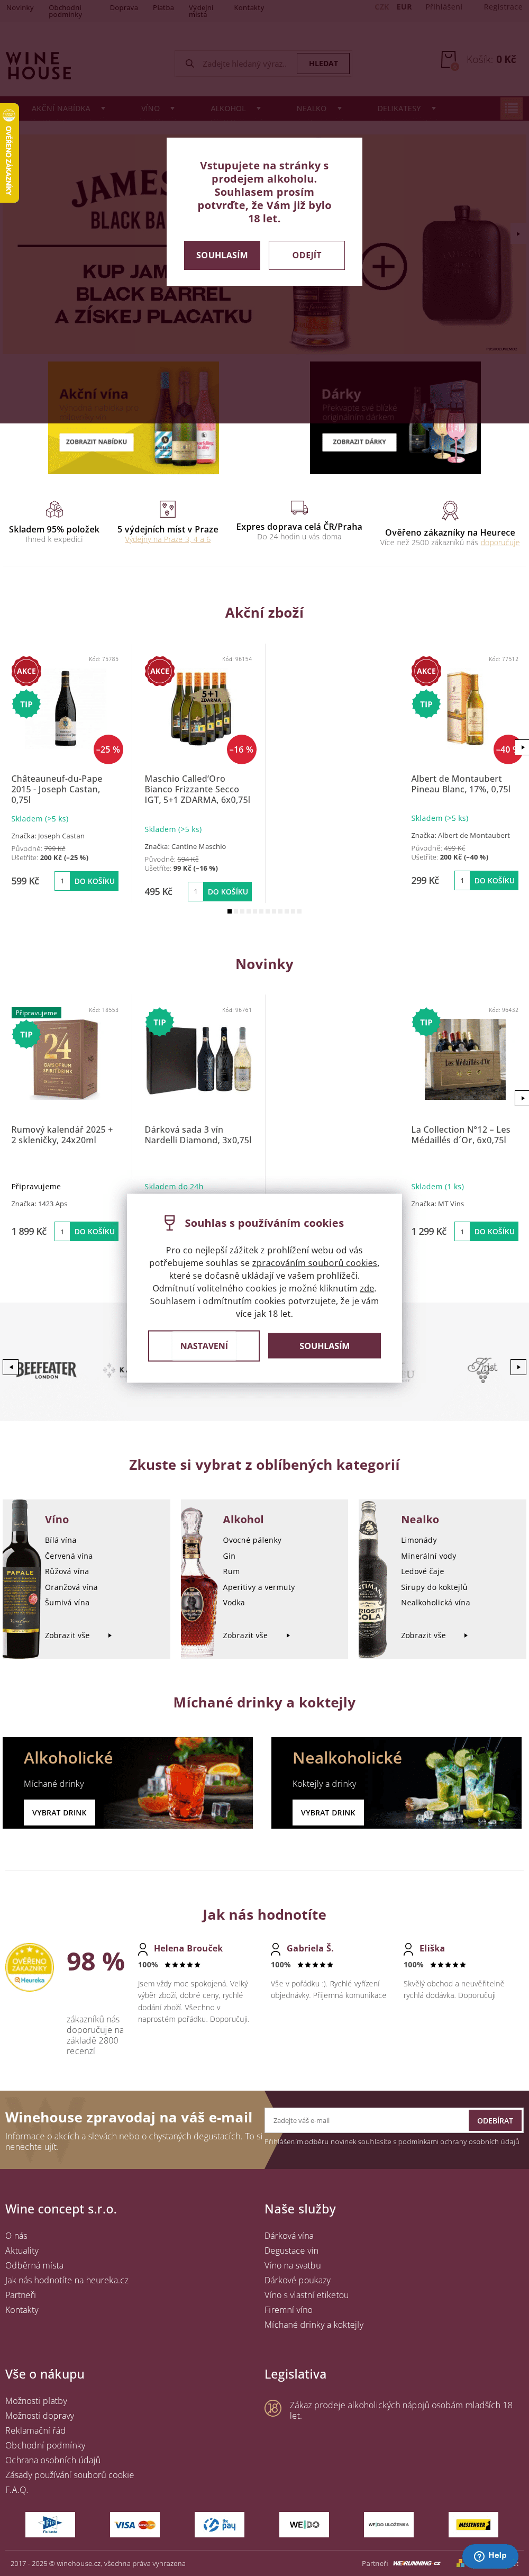Click the shopping cart icon
This screenshot has width=529, height=2576.
pyautogui.click(x=448, y=60)
